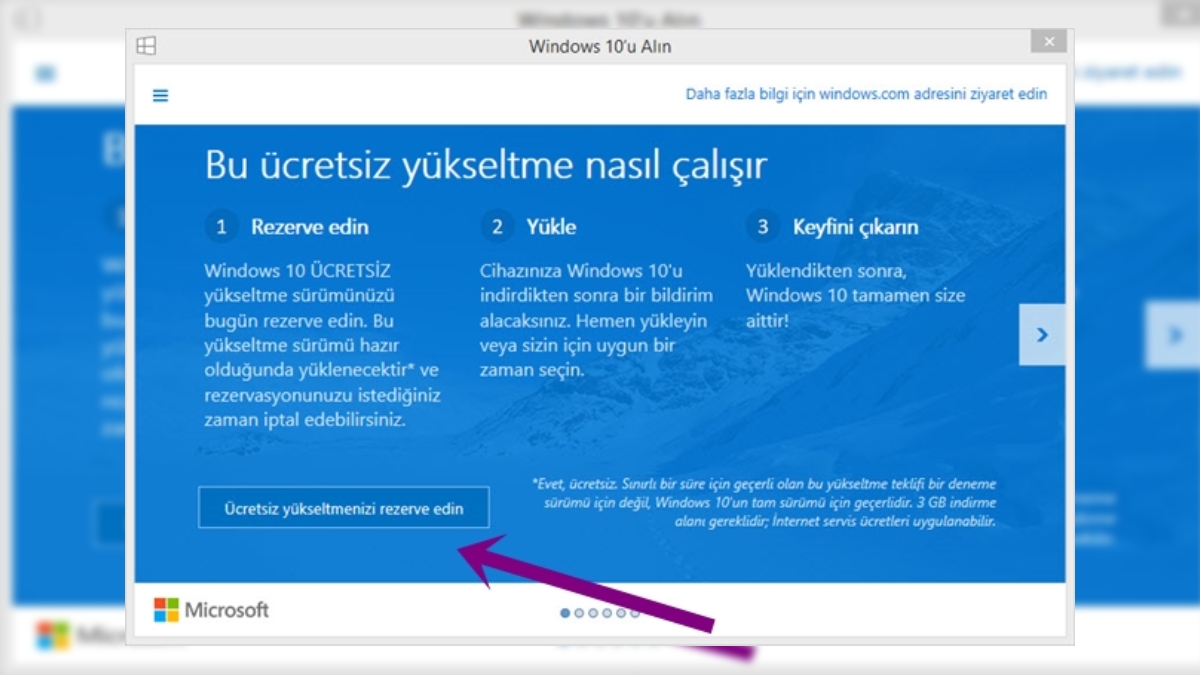
Task: Close the Windows 10'u Alın dialog
Action: 1049,41
